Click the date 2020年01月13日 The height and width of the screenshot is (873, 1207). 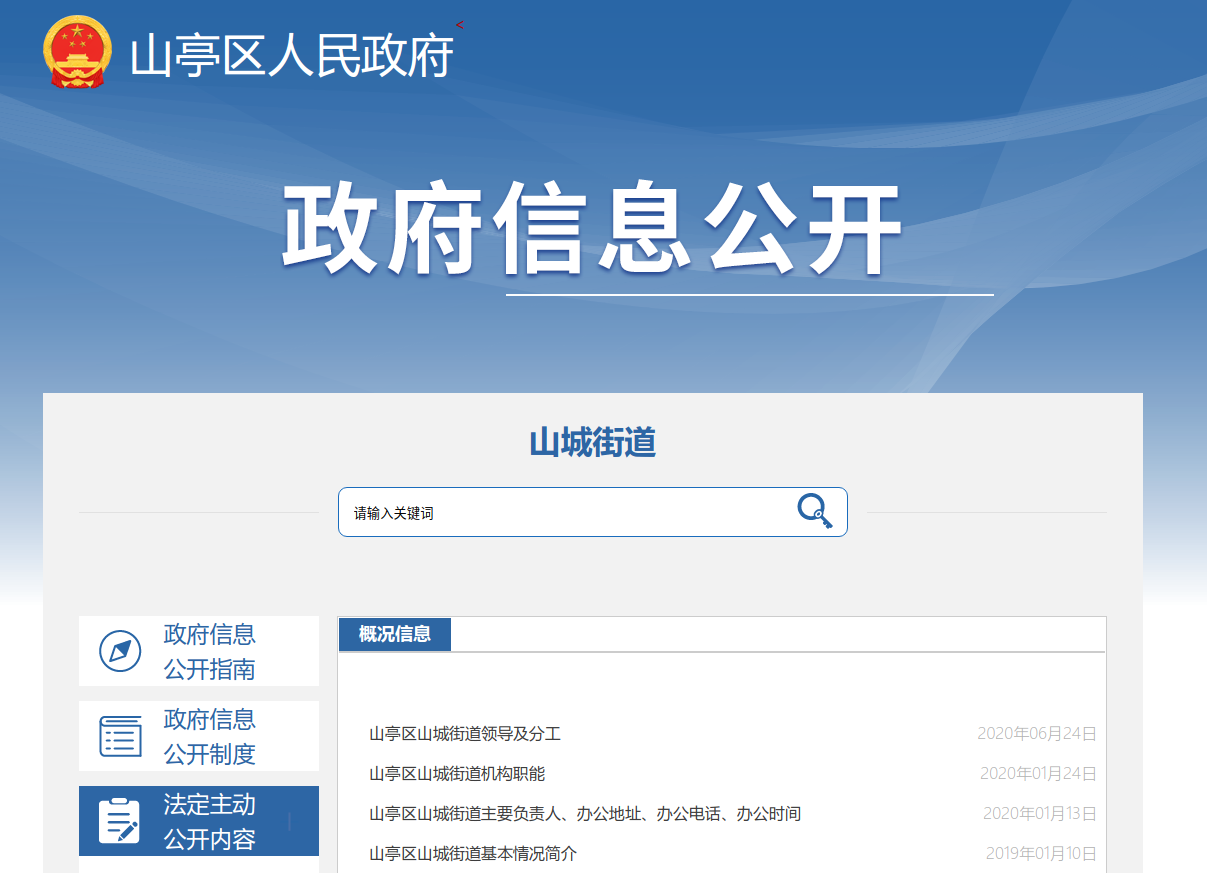1040,814
